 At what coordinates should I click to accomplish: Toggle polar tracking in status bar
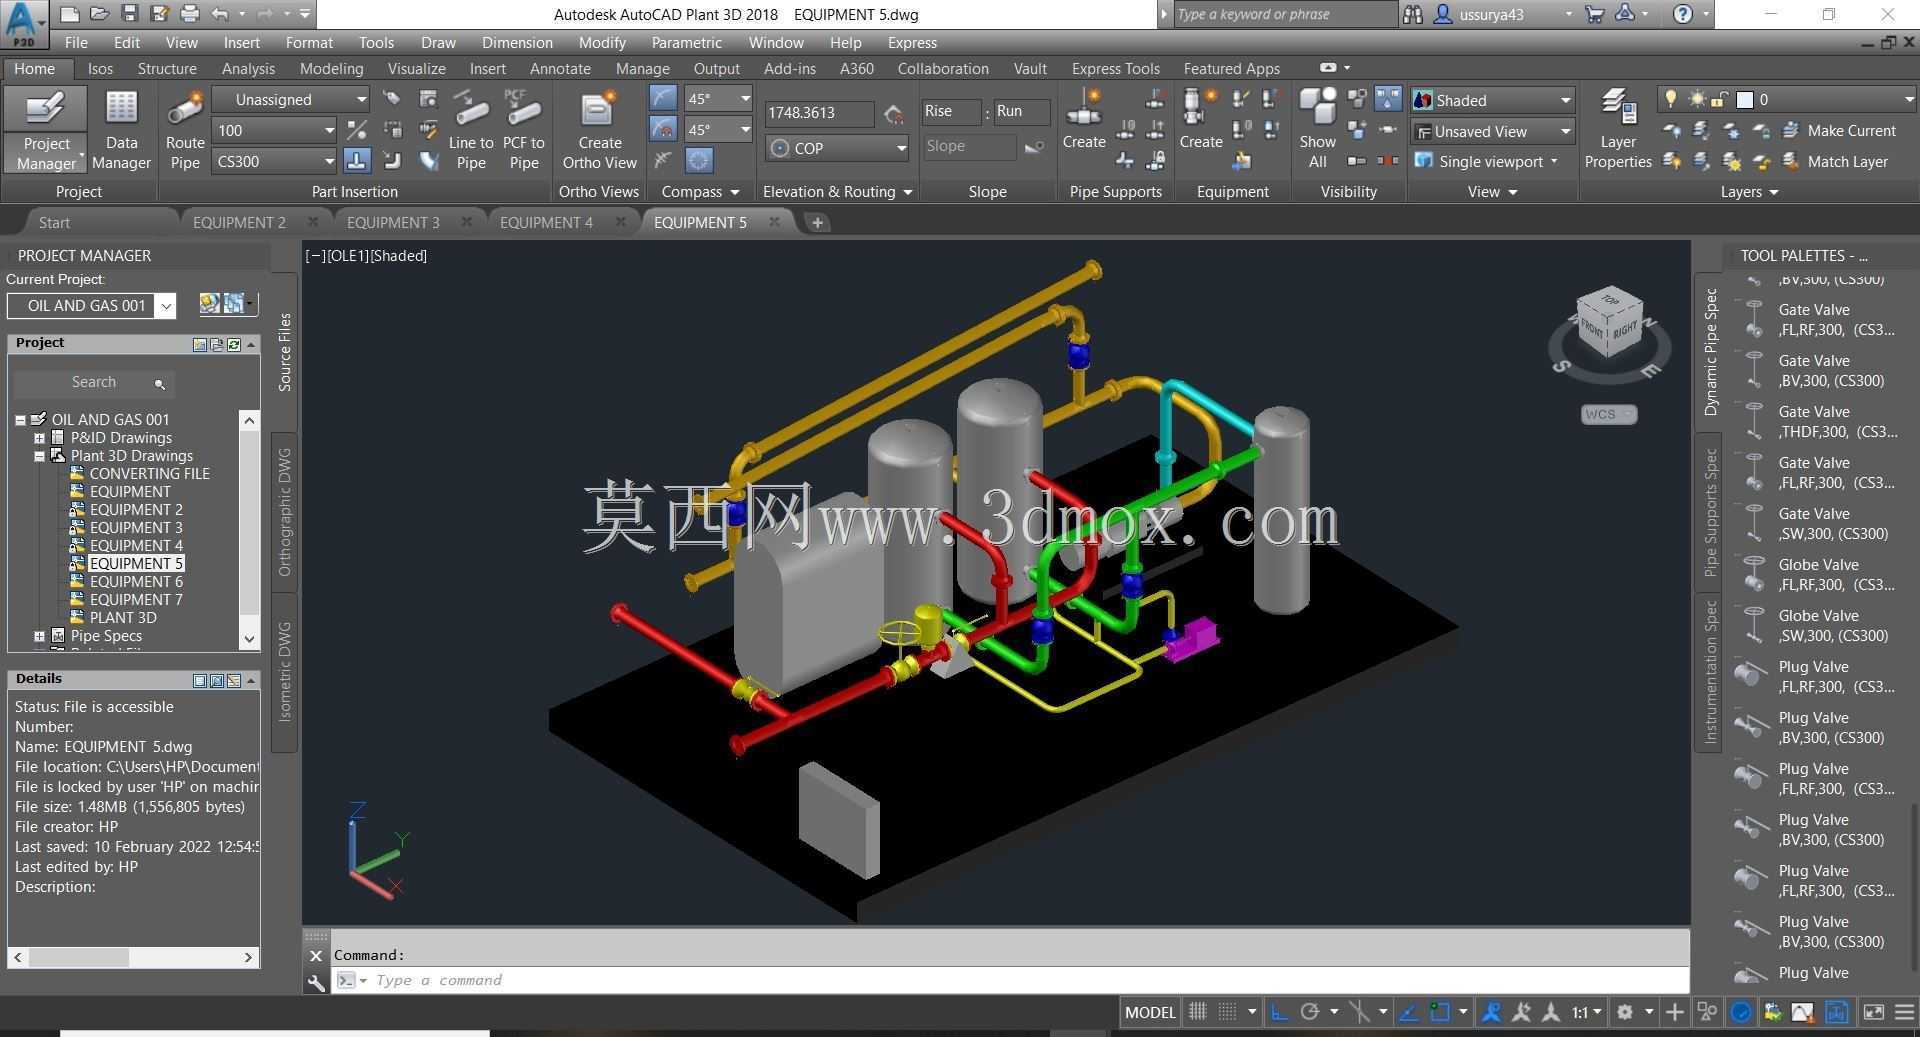click(x=1309, y=1012)
